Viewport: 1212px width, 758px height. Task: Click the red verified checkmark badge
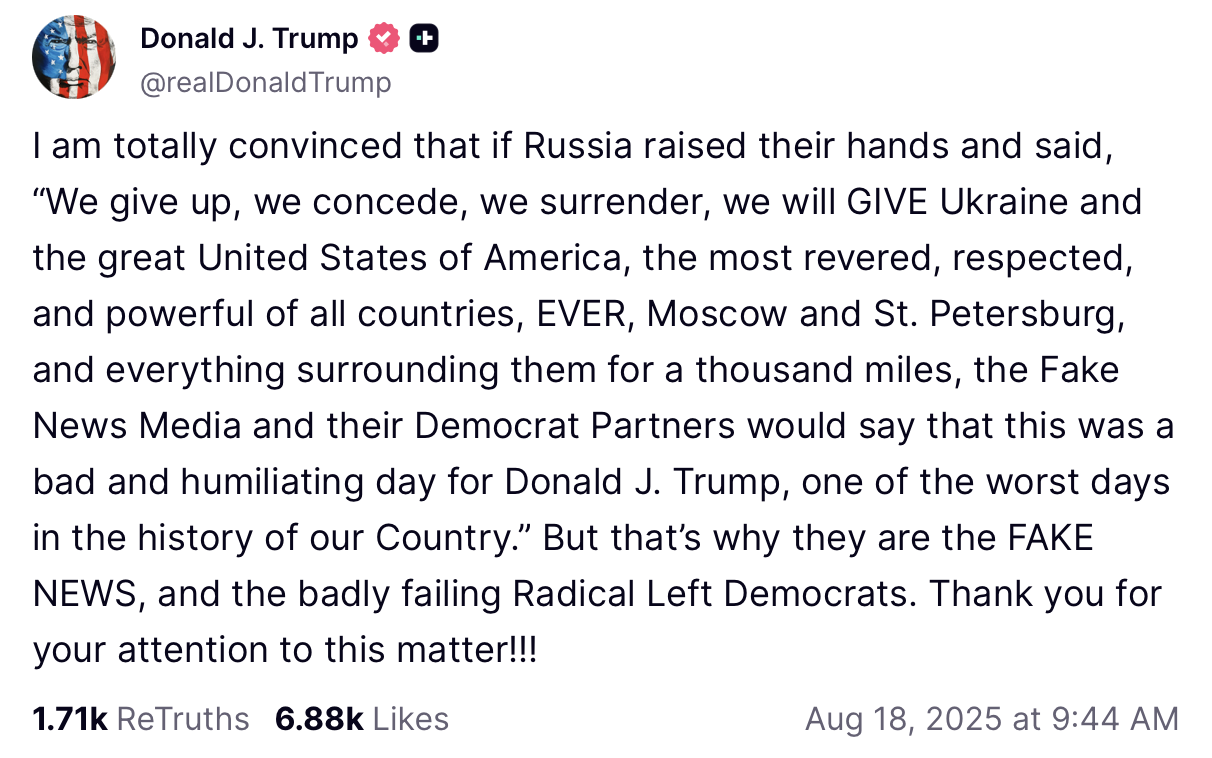tap(383, 39)
